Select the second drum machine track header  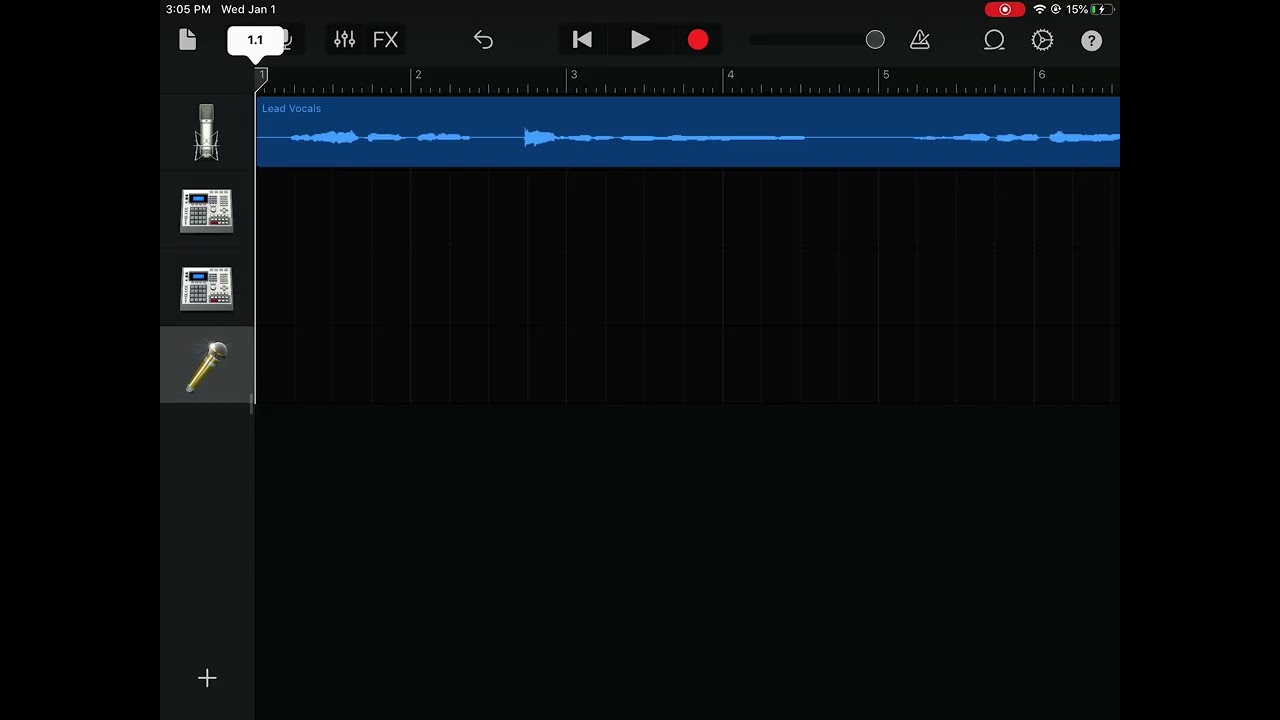click(207, 288)
